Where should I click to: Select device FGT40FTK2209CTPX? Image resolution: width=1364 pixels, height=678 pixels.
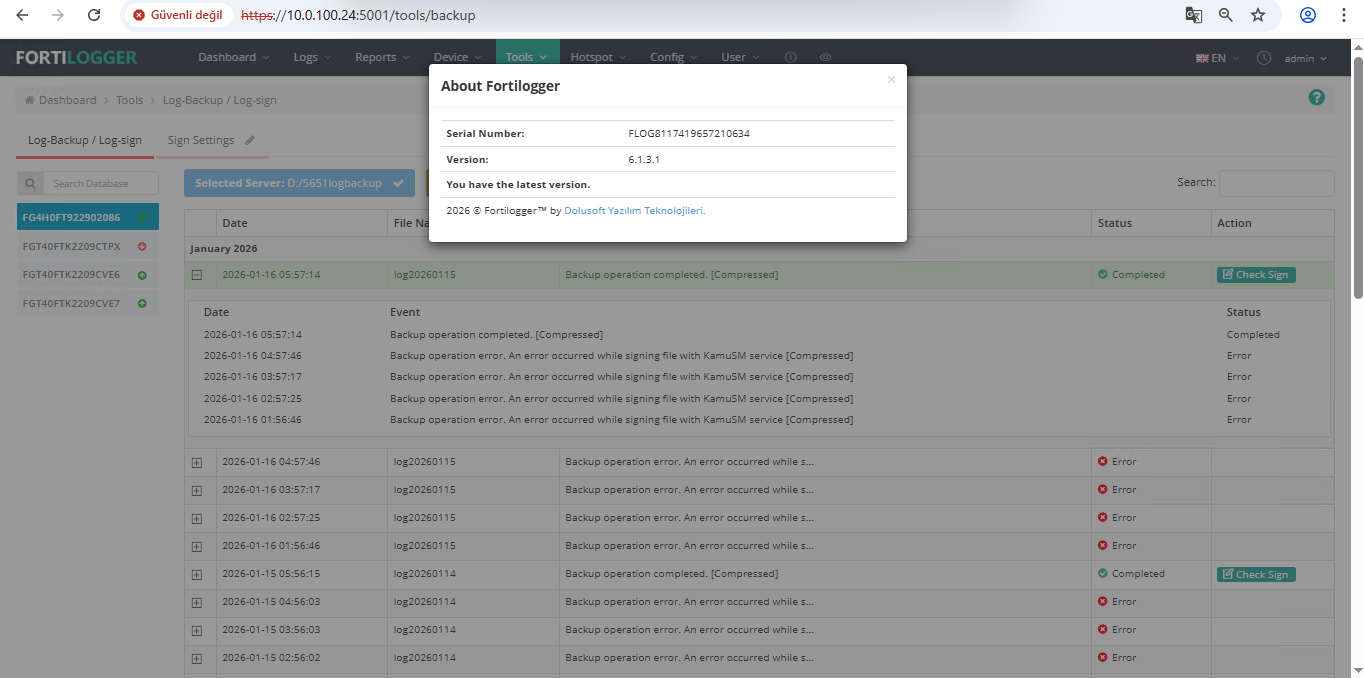88,246
